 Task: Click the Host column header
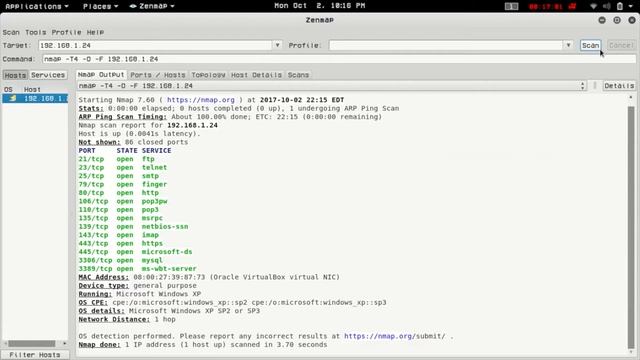pyautogui.click(x=32, y=89)
